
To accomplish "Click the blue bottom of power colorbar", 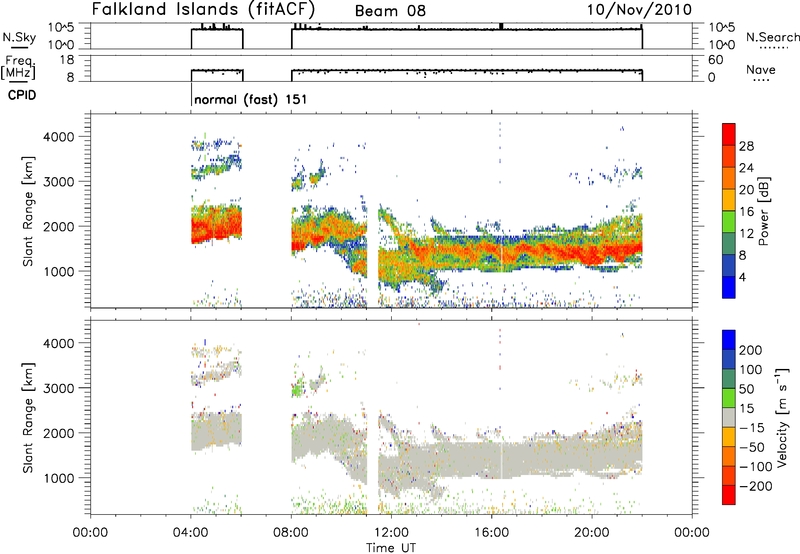I will (x=729, y=287).
